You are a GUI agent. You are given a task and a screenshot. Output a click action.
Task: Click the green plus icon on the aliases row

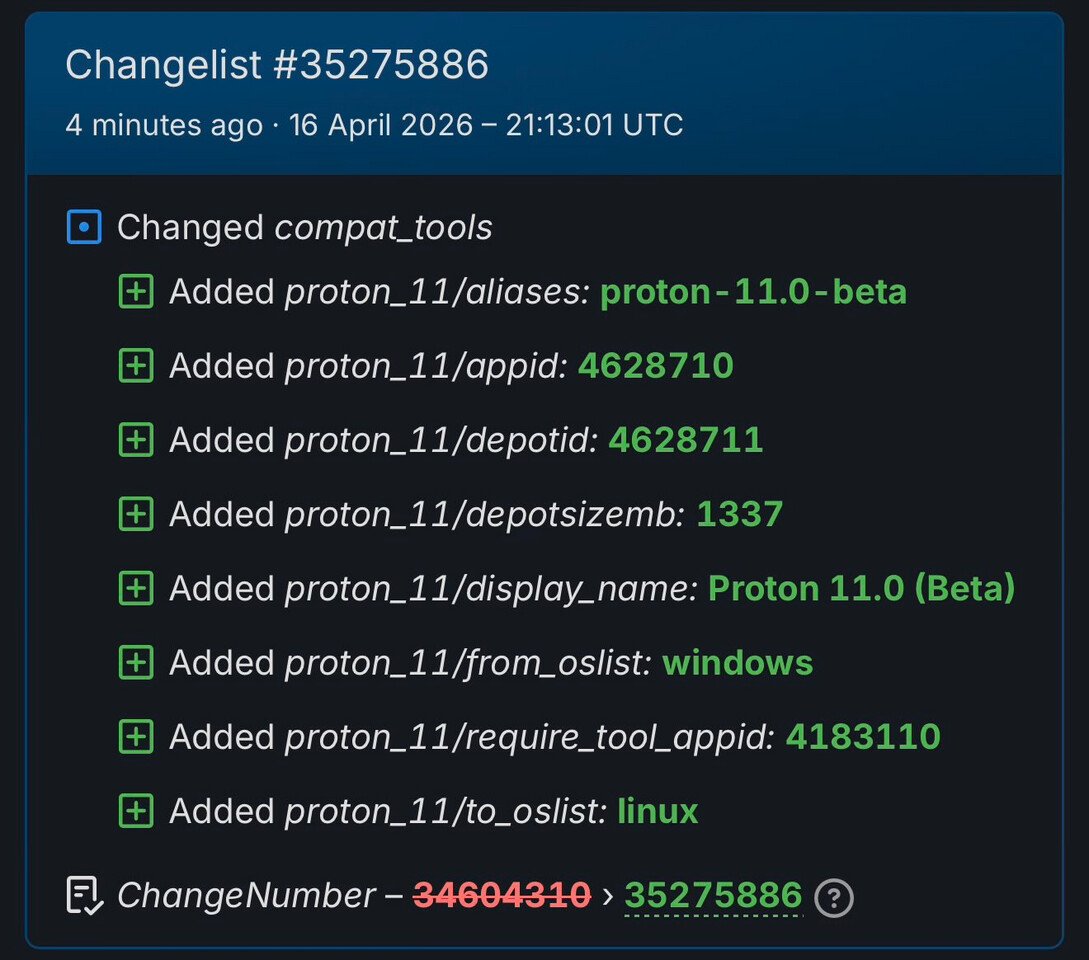(x=135, y=291)
